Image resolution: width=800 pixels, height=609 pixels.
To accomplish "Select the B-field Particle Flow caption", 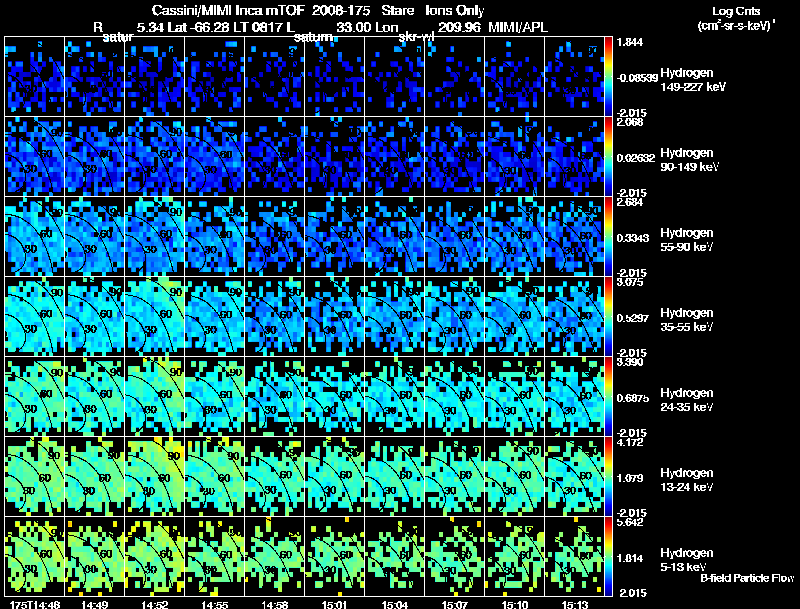I will click(746, 579).
